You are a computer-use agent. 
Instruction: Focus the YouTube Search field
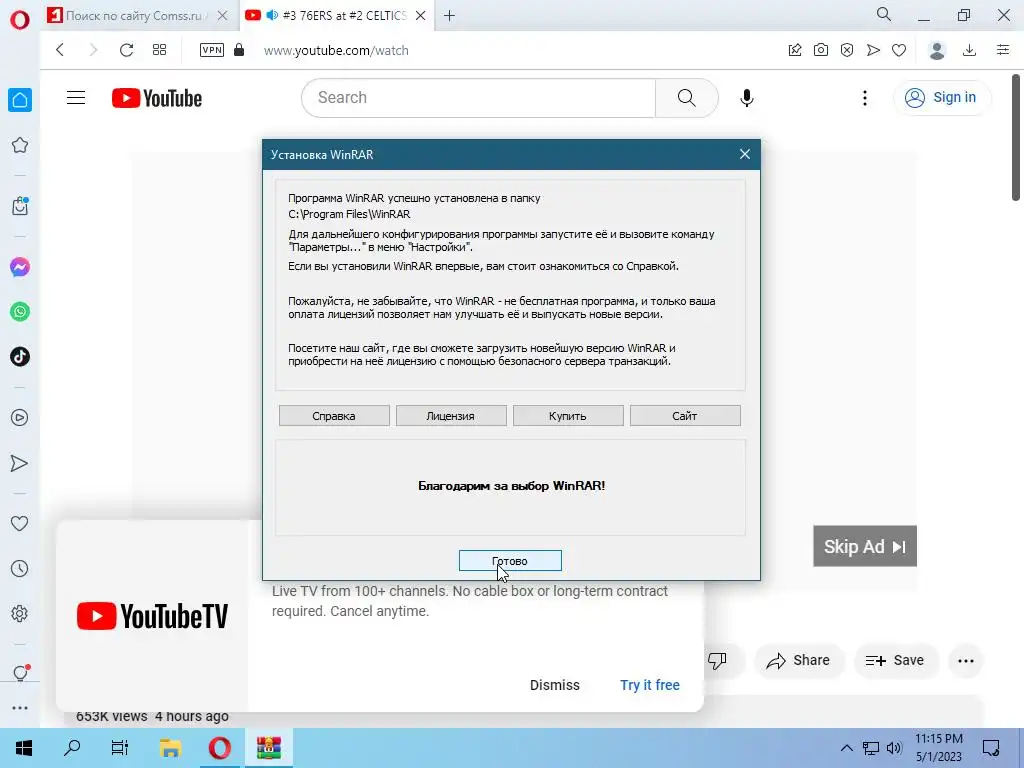pos(479,98)
